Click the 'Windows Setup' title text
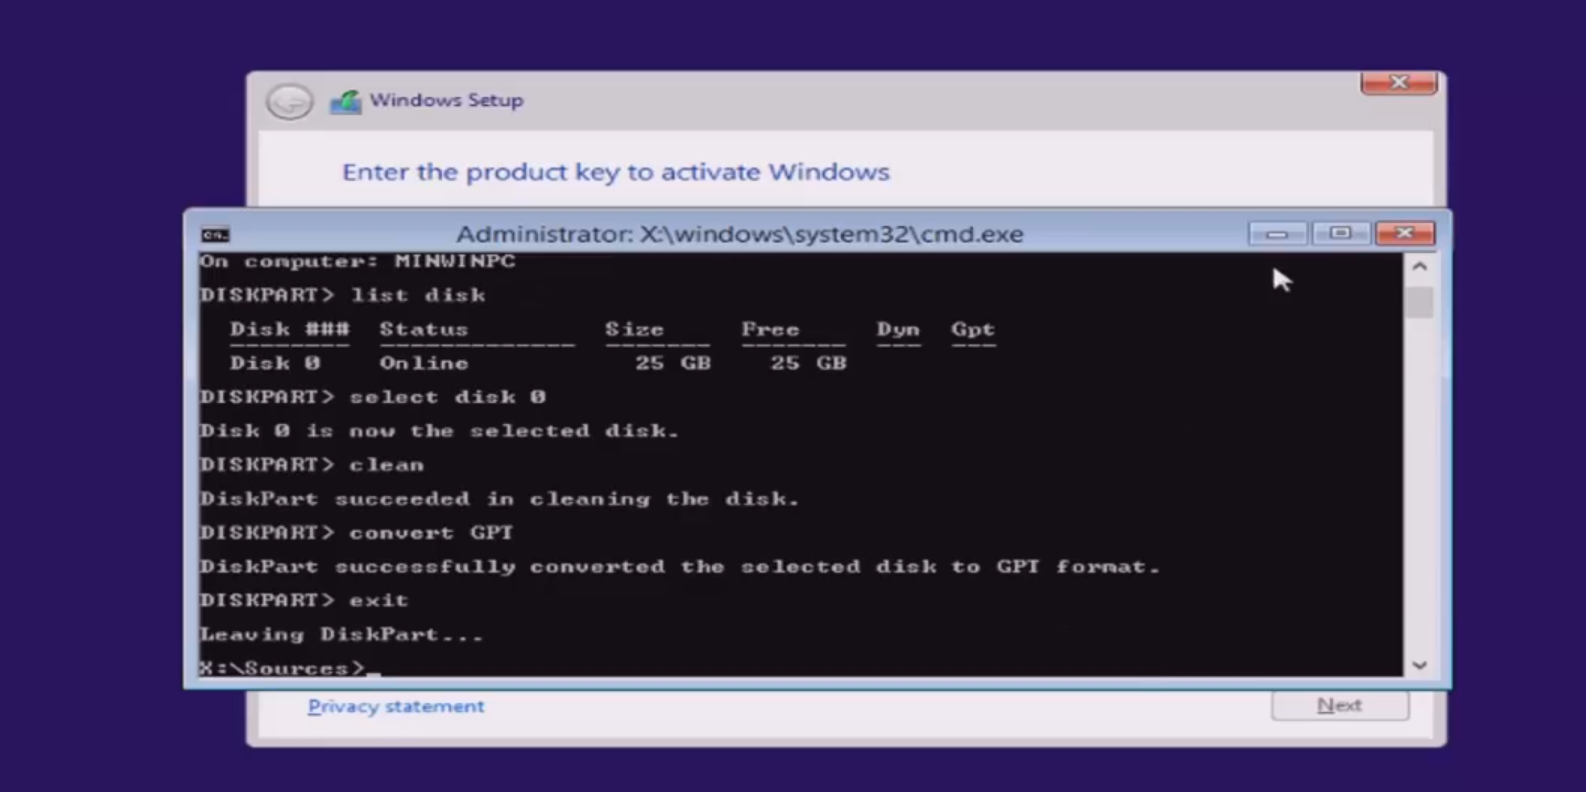 [x=446, y=100]
